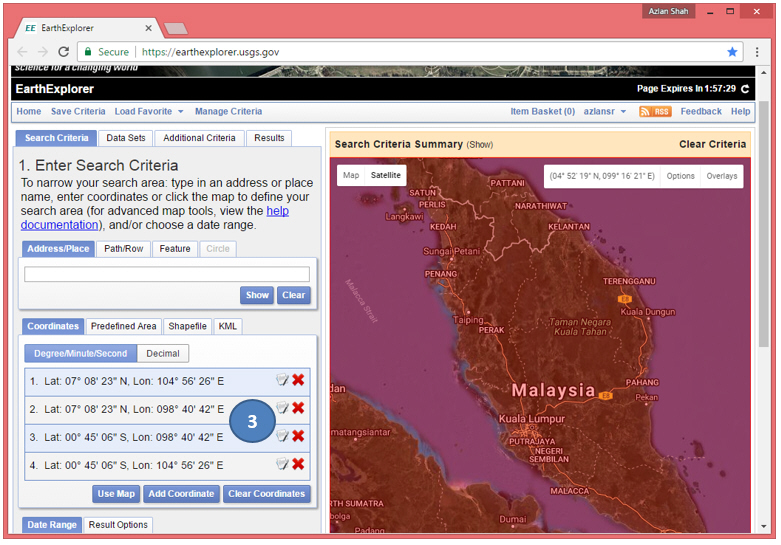Open the Result Options tab
The image size is (781, 545).
coord(118,525)
